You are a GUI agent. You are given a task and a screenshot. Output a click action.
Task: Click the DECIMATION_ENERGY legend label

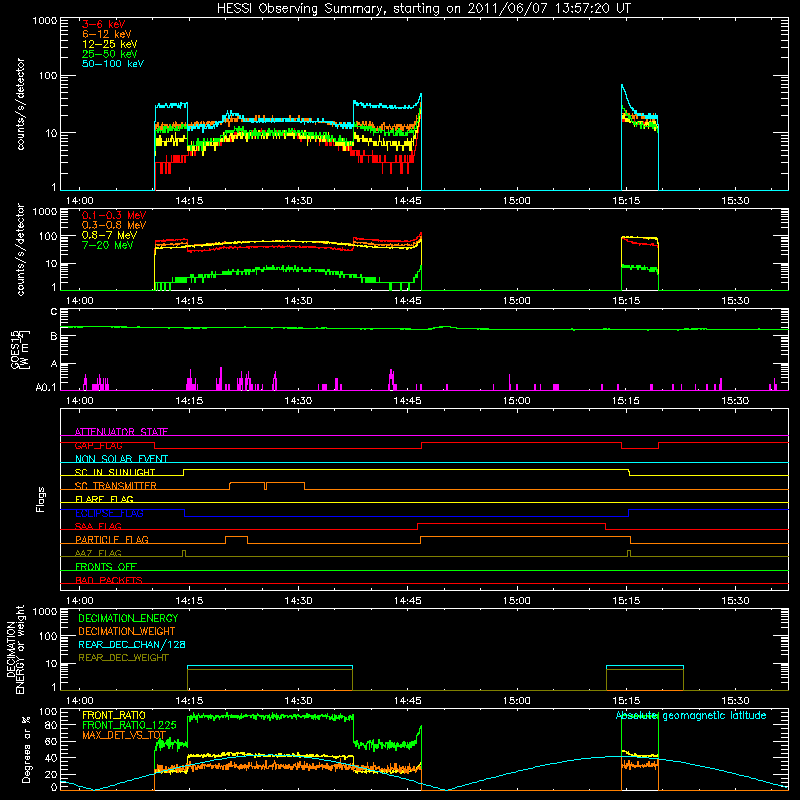pyautogui.click(x=128, y=618)
